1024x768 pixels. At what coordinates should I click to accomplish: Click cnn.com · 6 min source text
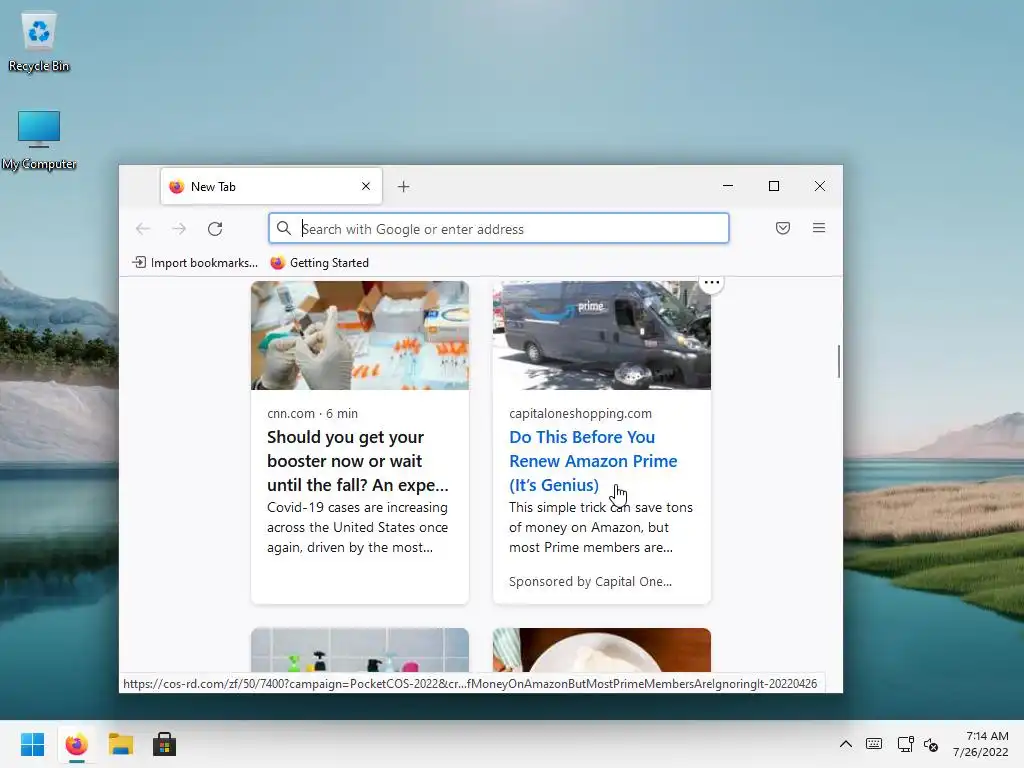click(x=312, y=413)
